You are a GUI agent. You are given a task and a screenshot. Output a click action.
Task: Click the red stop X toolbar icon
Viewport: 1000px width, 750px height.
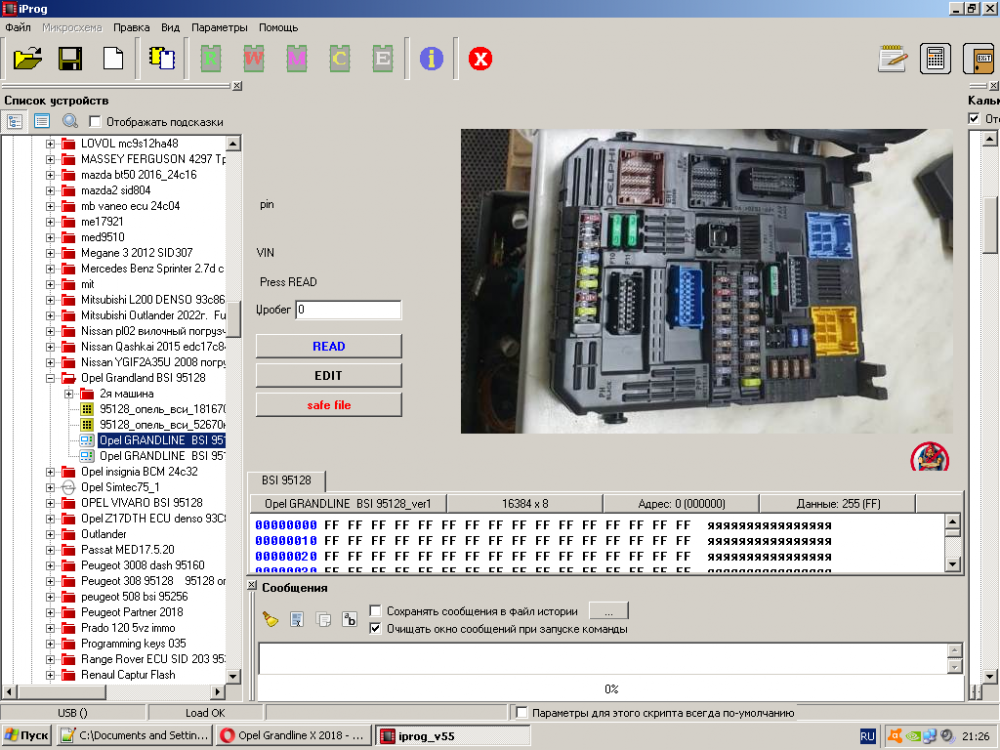point(481,59)
